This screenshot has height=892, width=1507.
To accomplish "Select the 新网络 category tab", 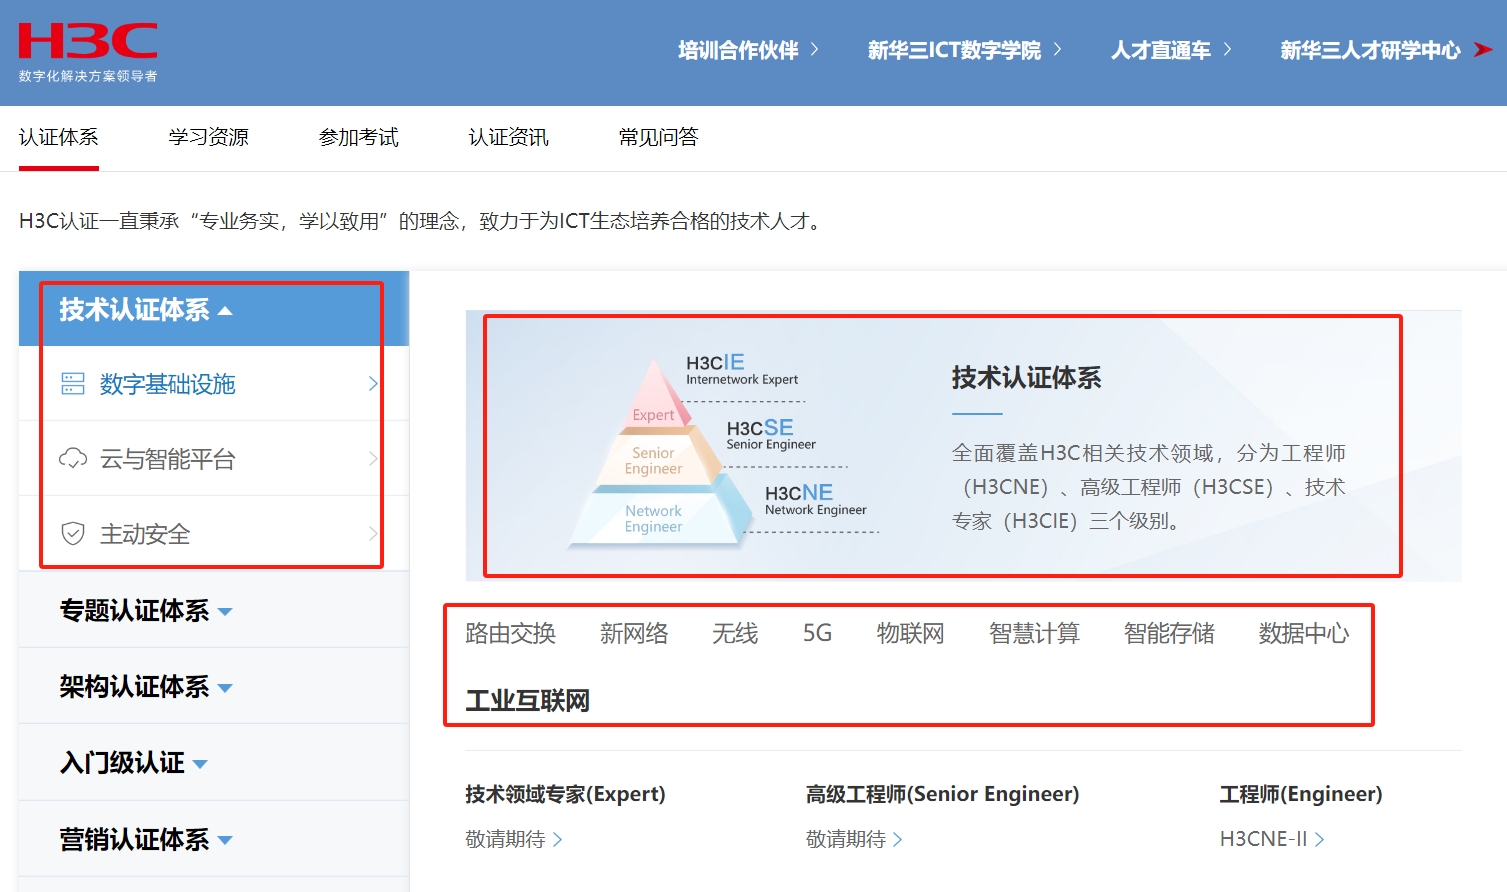I will point(634,633).
